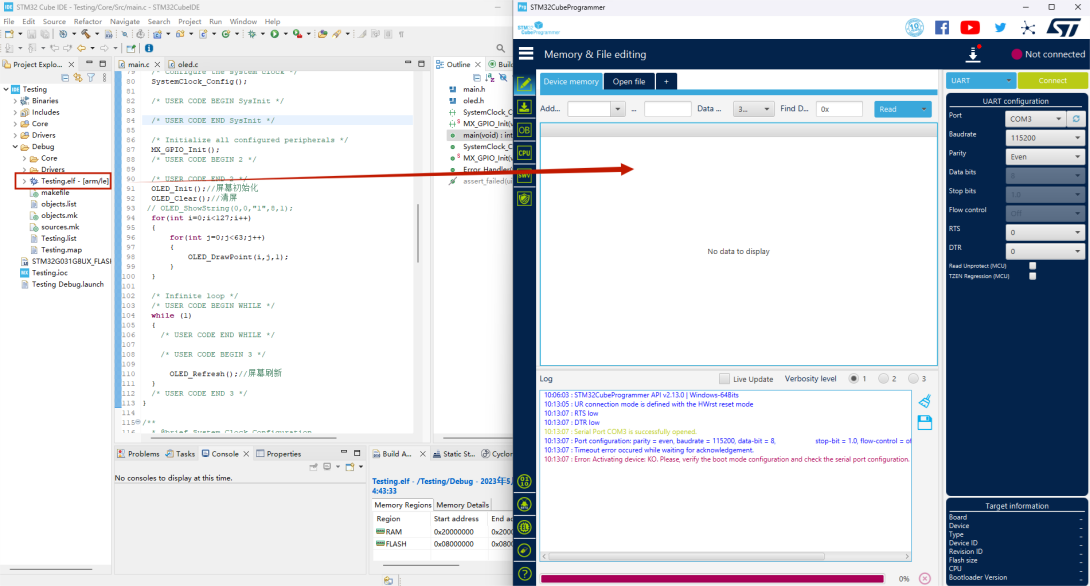Click the back navigation arrow in IDE toolbar

coord(81,48)
